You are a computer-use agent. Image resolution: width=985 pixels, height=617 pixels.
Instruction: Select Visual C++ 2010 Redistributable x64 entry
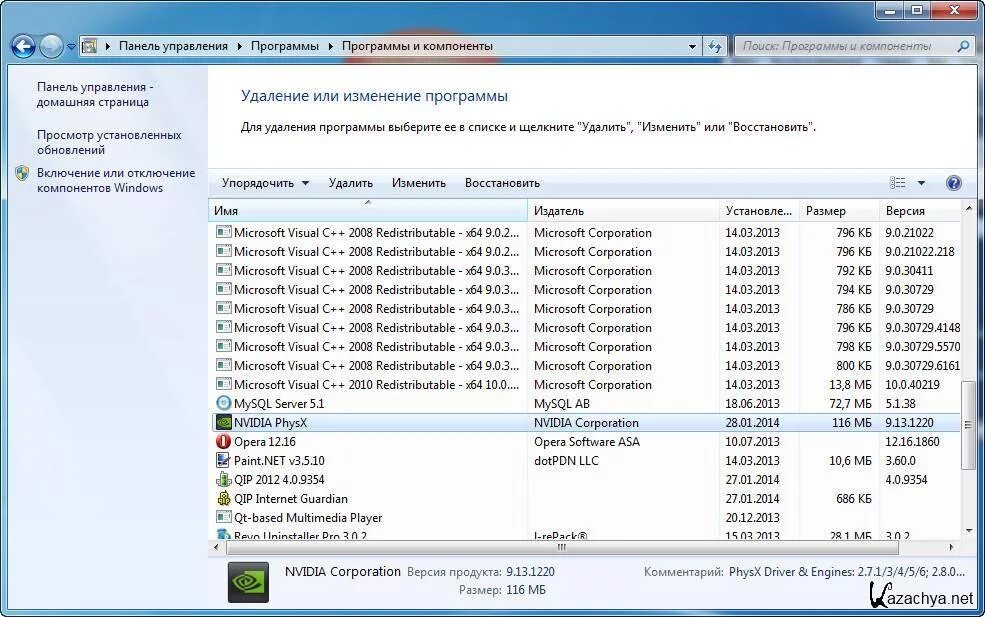[x=376, y=385]
